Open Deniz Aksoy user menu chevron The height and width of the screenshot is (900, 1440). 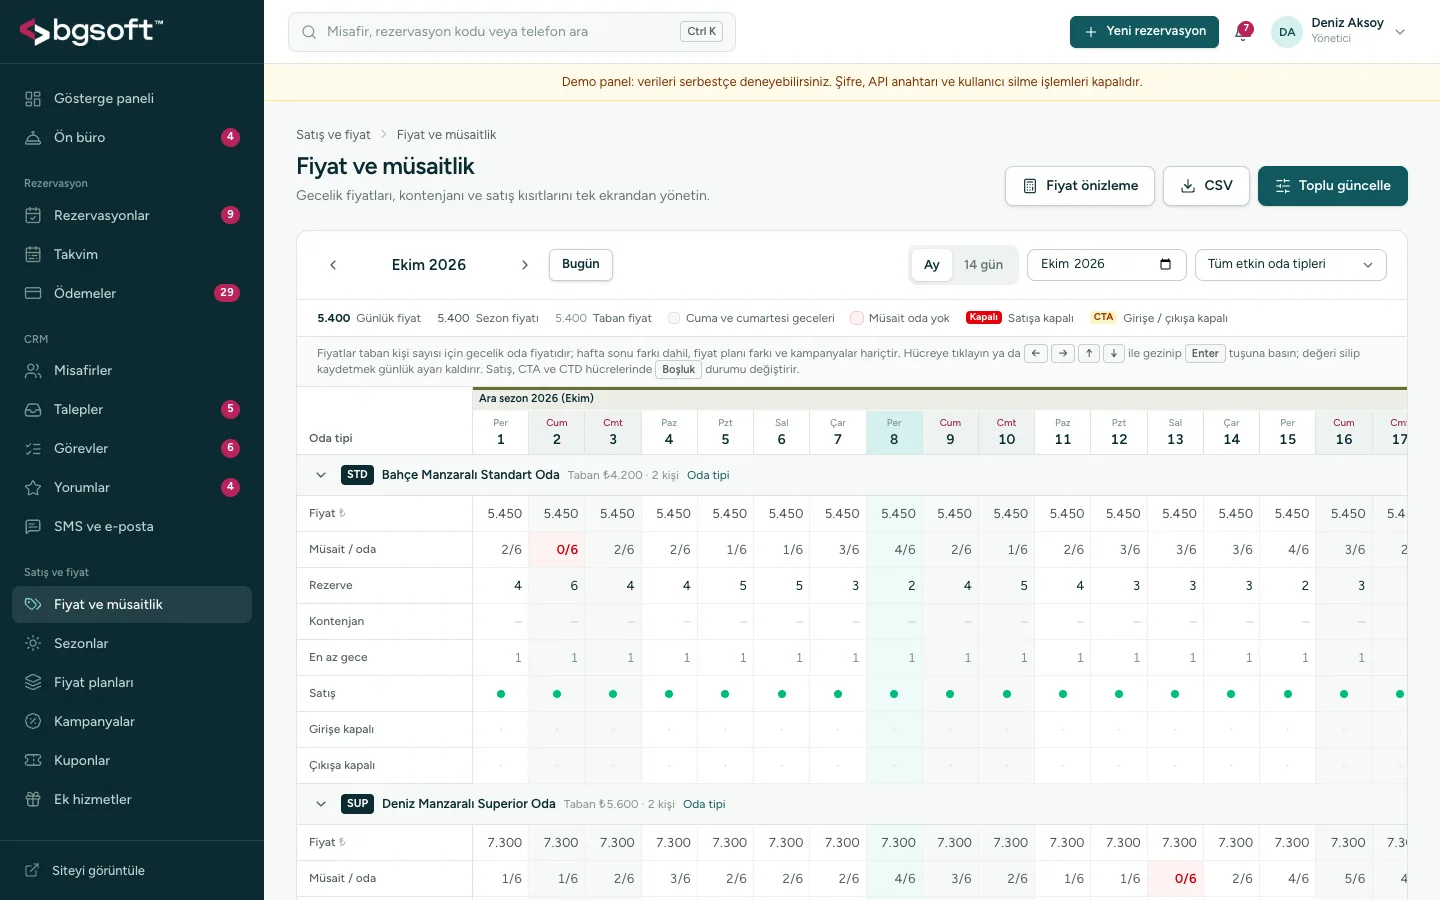click(1400, 32)
